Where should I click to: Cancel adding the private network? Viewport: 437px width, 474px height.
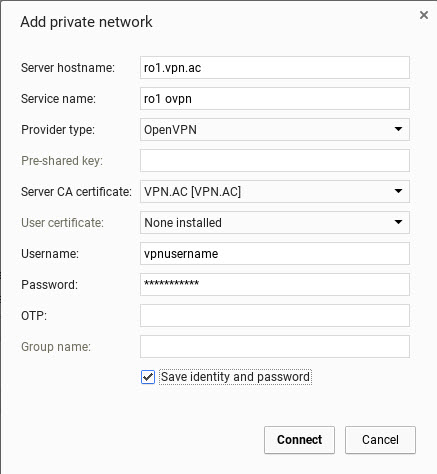(x=380, y=440)
